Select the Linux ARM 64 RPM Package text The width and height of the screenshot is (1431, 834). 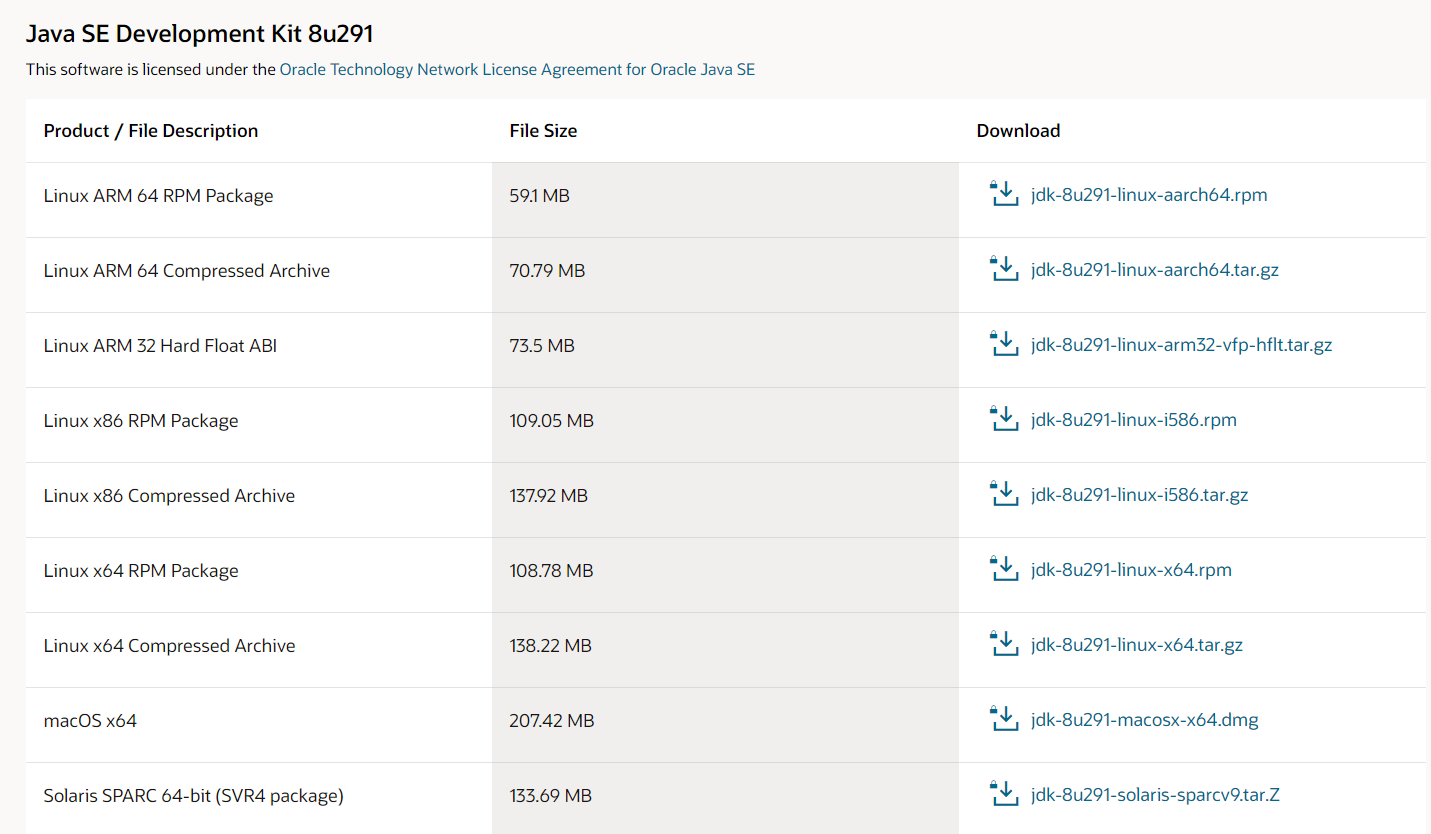158,196
